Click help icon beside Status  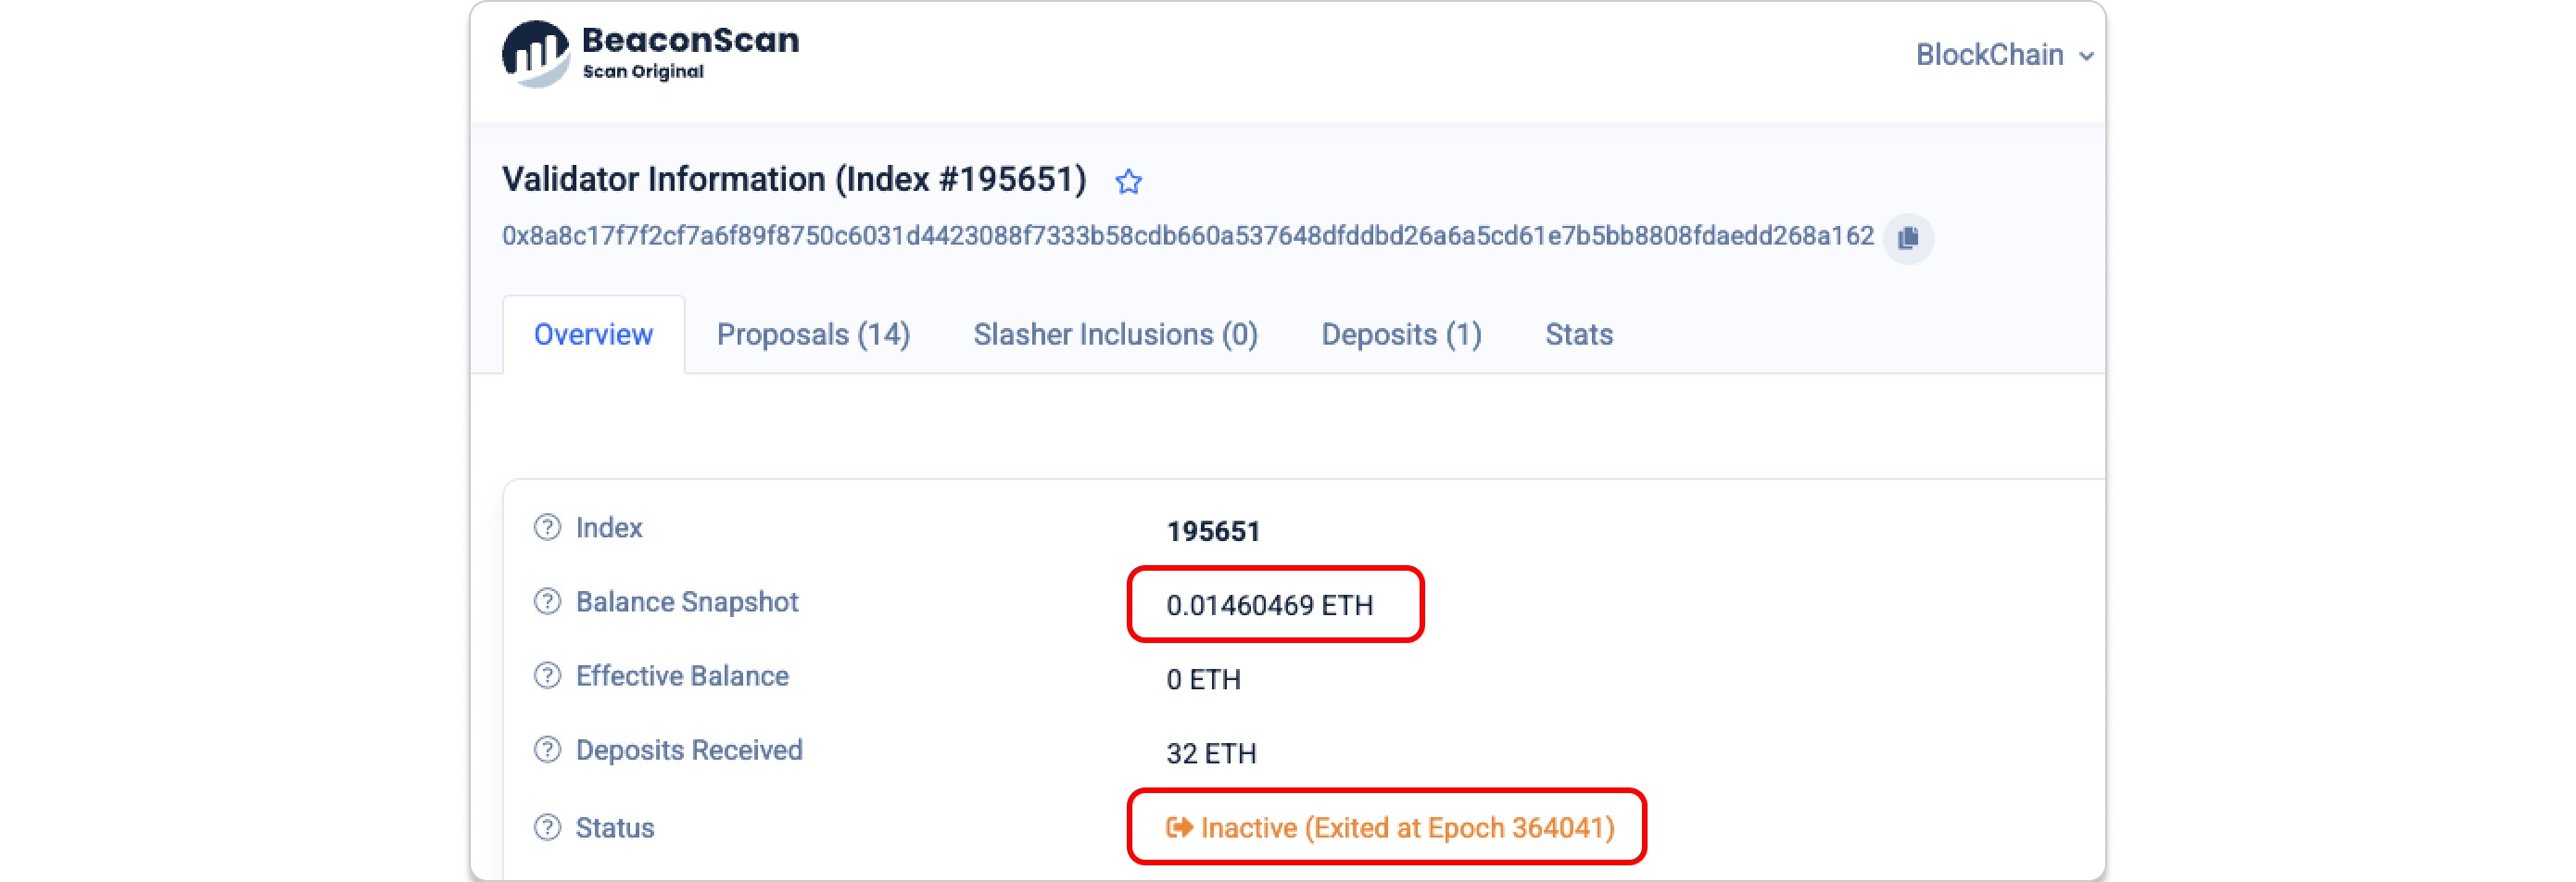point(547,827)
